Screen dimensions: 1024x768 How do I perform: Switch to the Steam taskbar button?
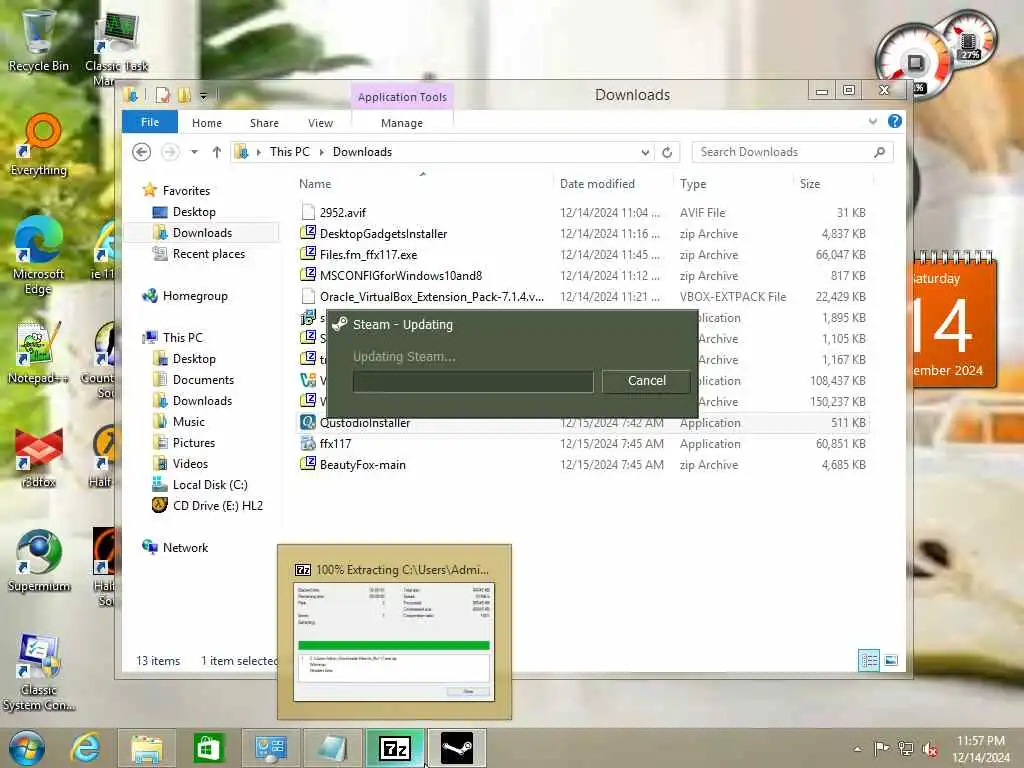(x=456, y=748)
